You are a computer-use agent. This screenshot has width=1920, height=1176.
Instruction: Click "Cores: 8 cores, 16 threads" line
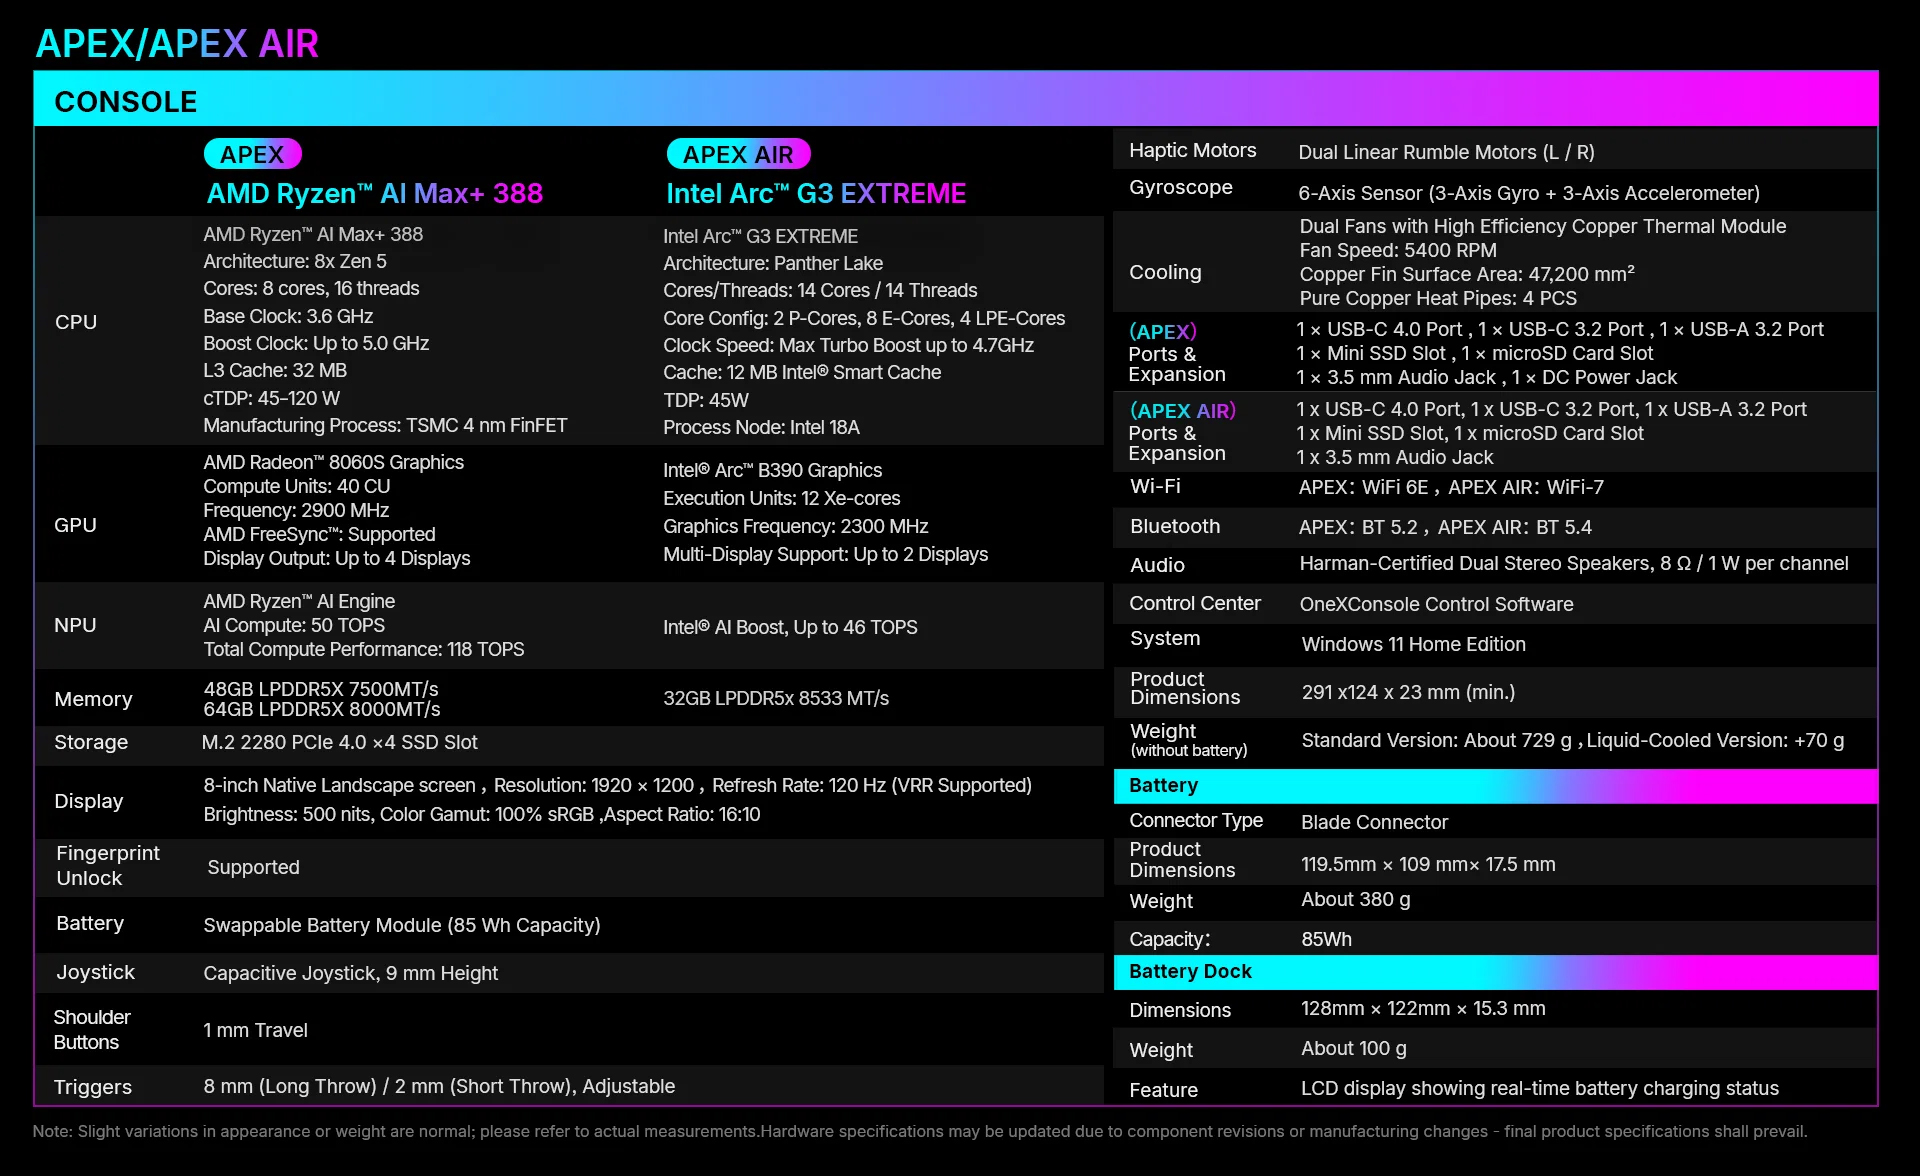point(311,288)
